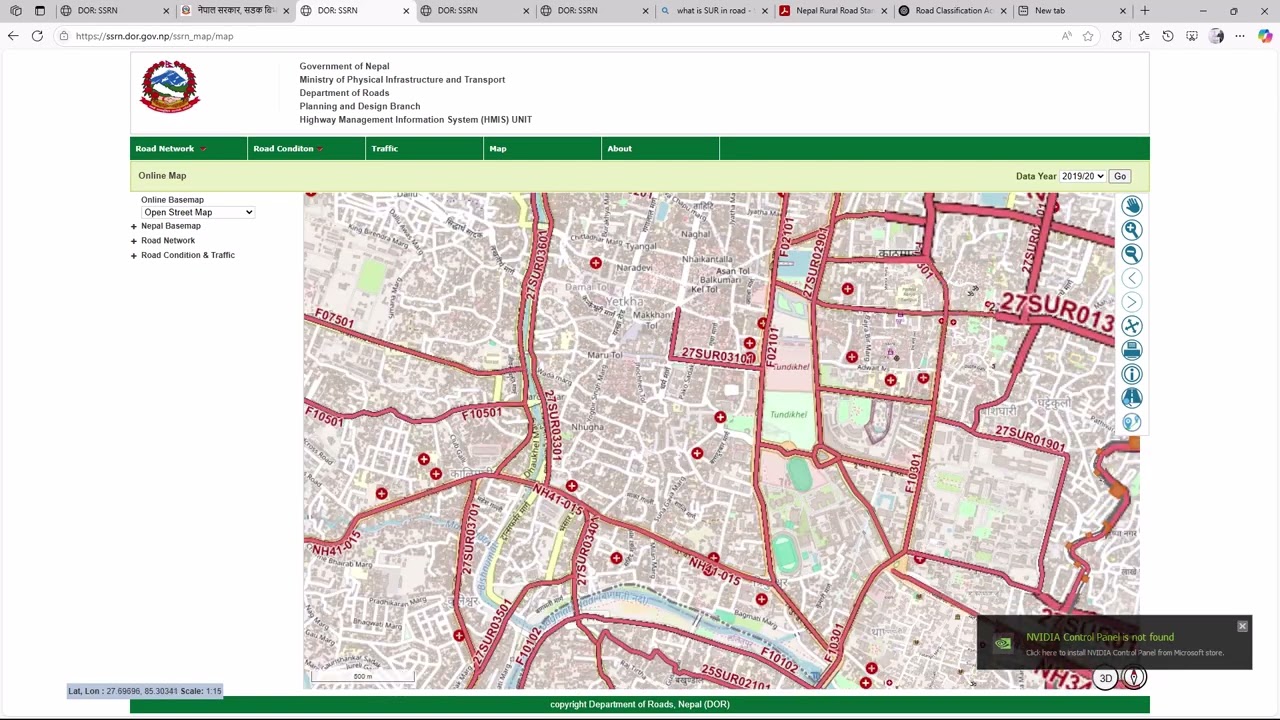Click the full extent arrows tool
1280x720 pixels.
[x=1132, y=326]
